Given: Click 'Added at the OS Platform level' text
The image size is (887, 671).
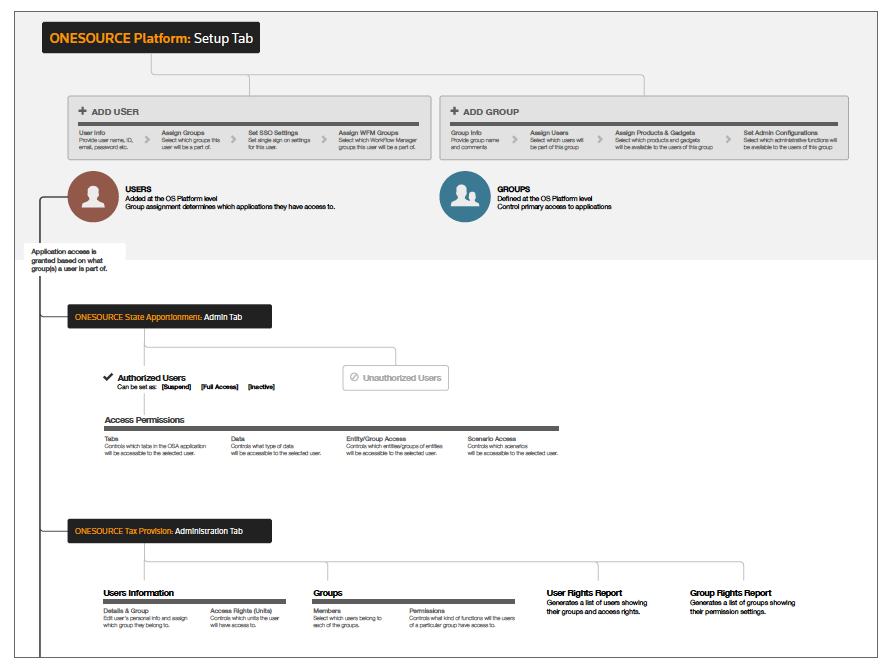Looking at the screenshot, I should [171, 199].
